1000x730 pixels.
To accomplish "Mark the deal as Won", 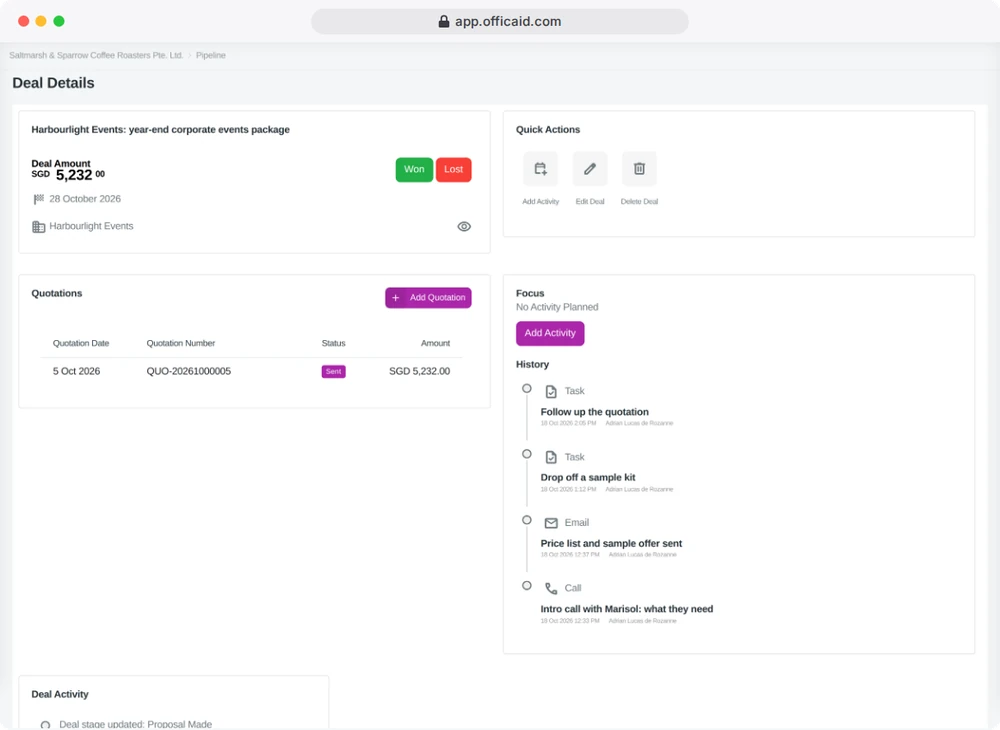I will (x=414, y=170).
